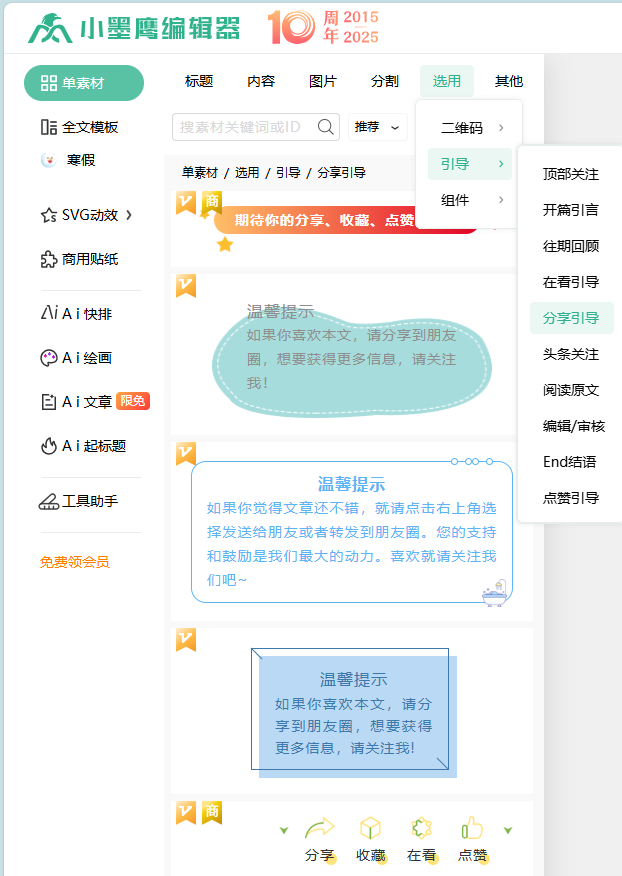
Task: Choose 点赞引导 from submenu
Action: pos(571,498)
